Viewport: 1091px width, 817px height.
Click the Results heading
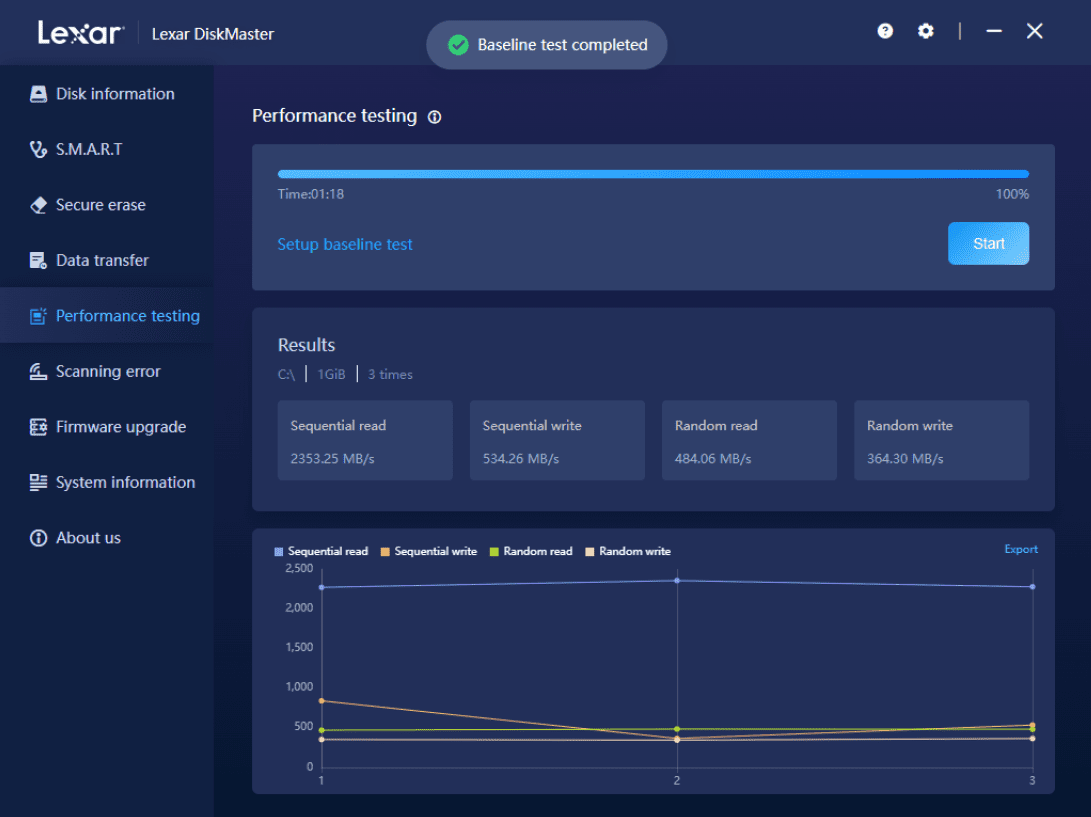(306, 345)
